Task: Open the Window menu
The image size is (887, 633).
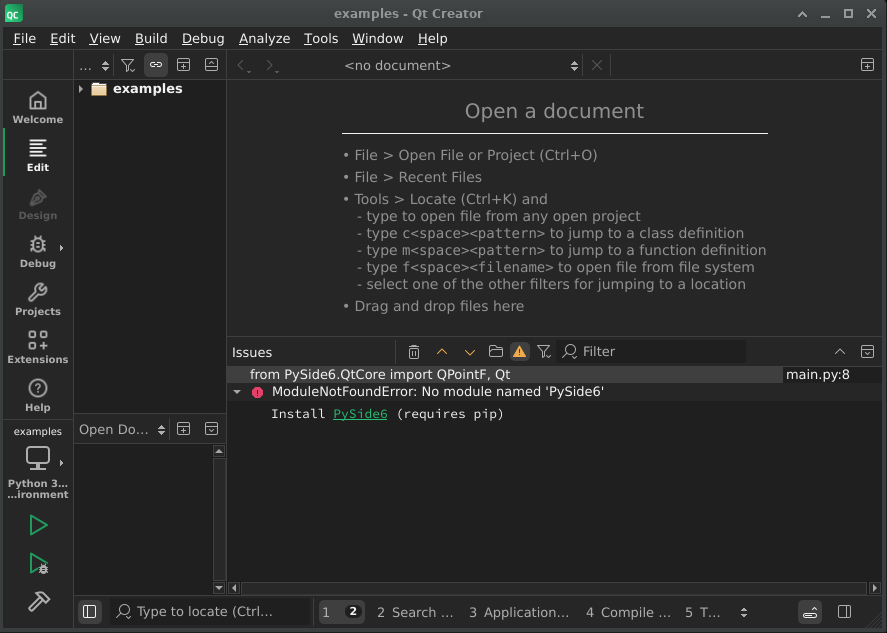Action: pyautogui.click(x=377, y=38)
